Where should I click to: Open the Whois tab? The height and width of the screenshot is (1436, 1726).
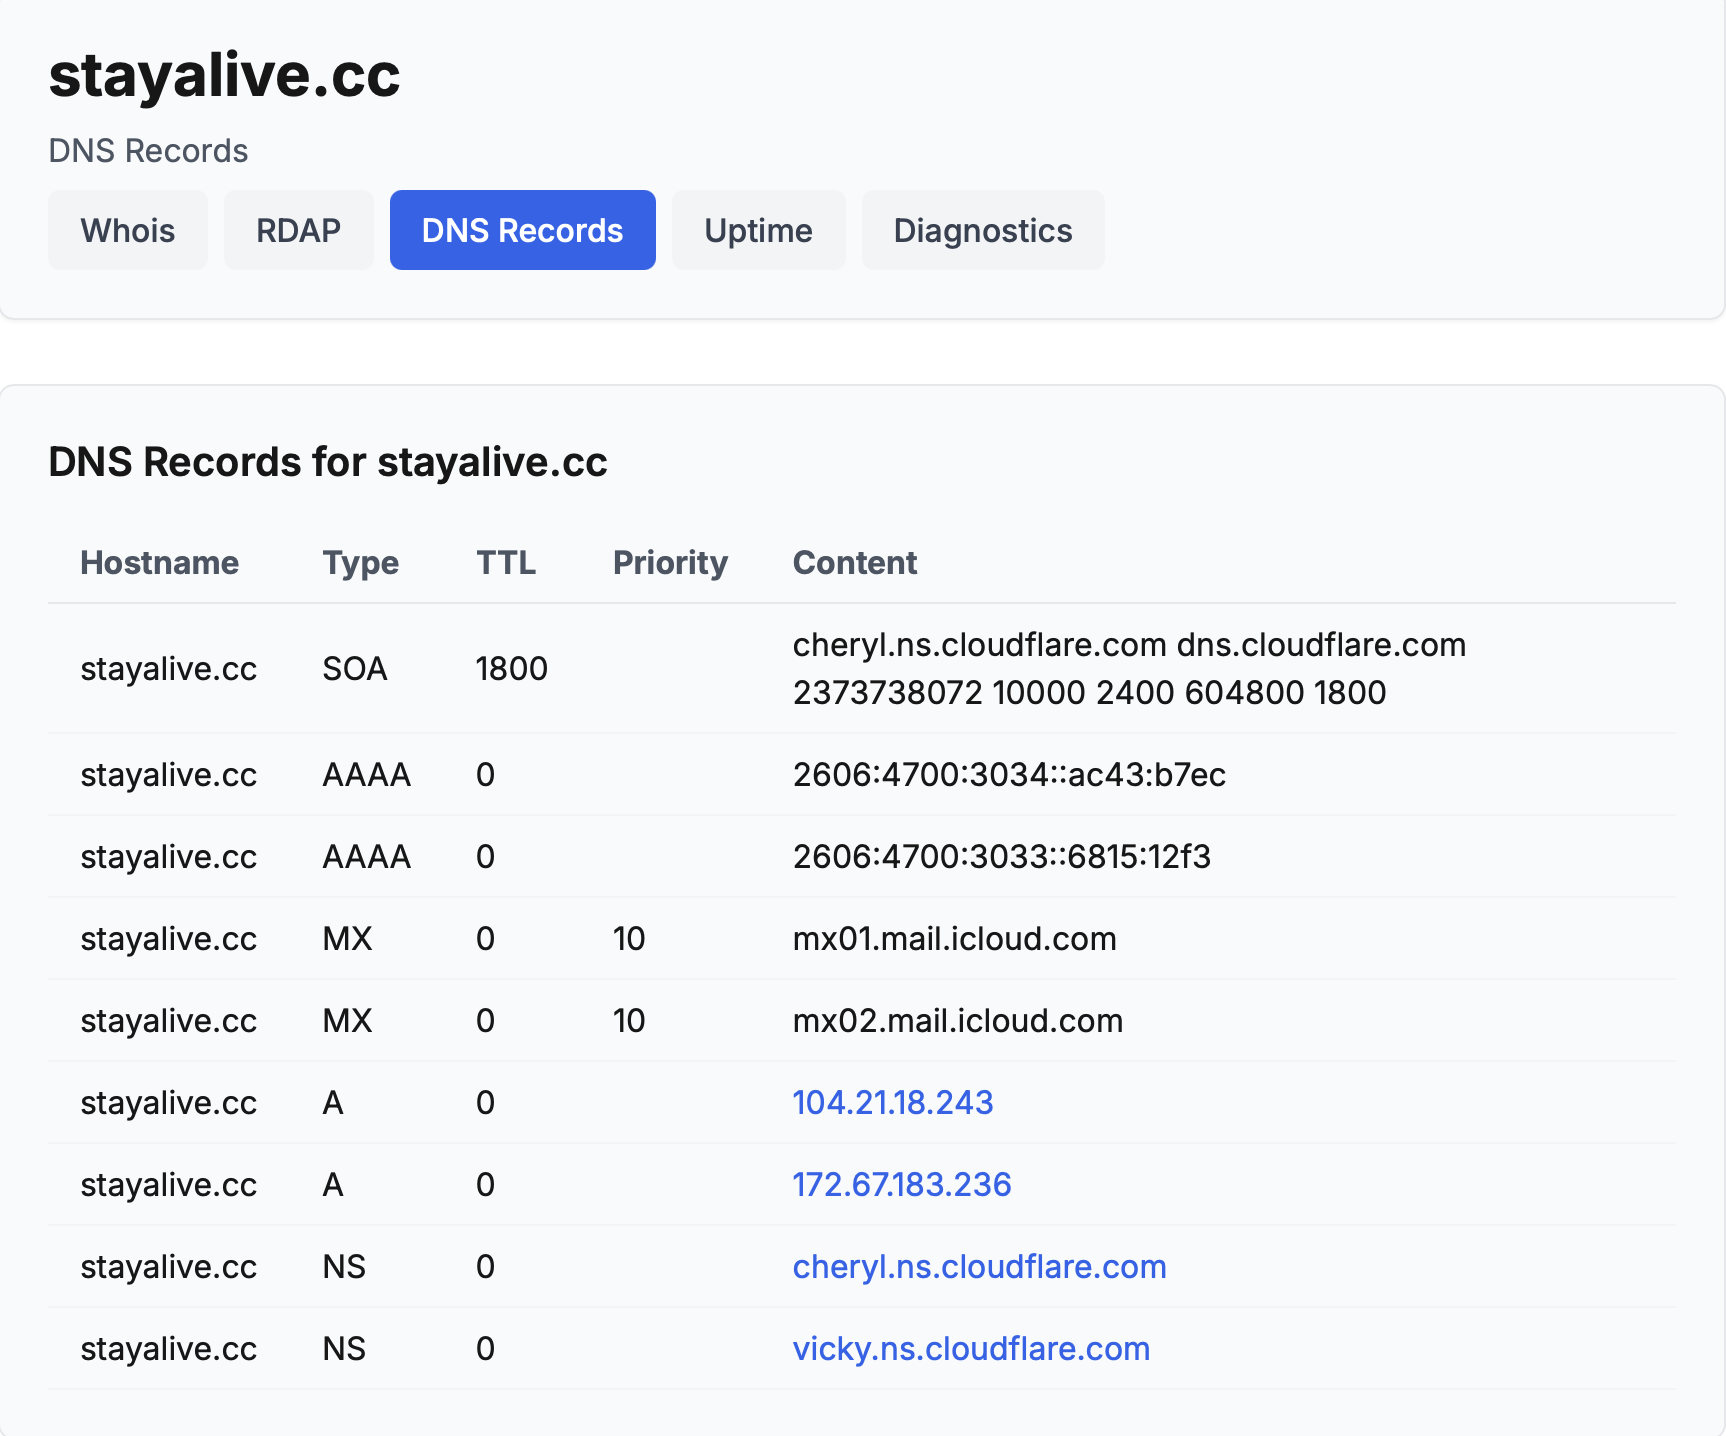click(128, 230)
